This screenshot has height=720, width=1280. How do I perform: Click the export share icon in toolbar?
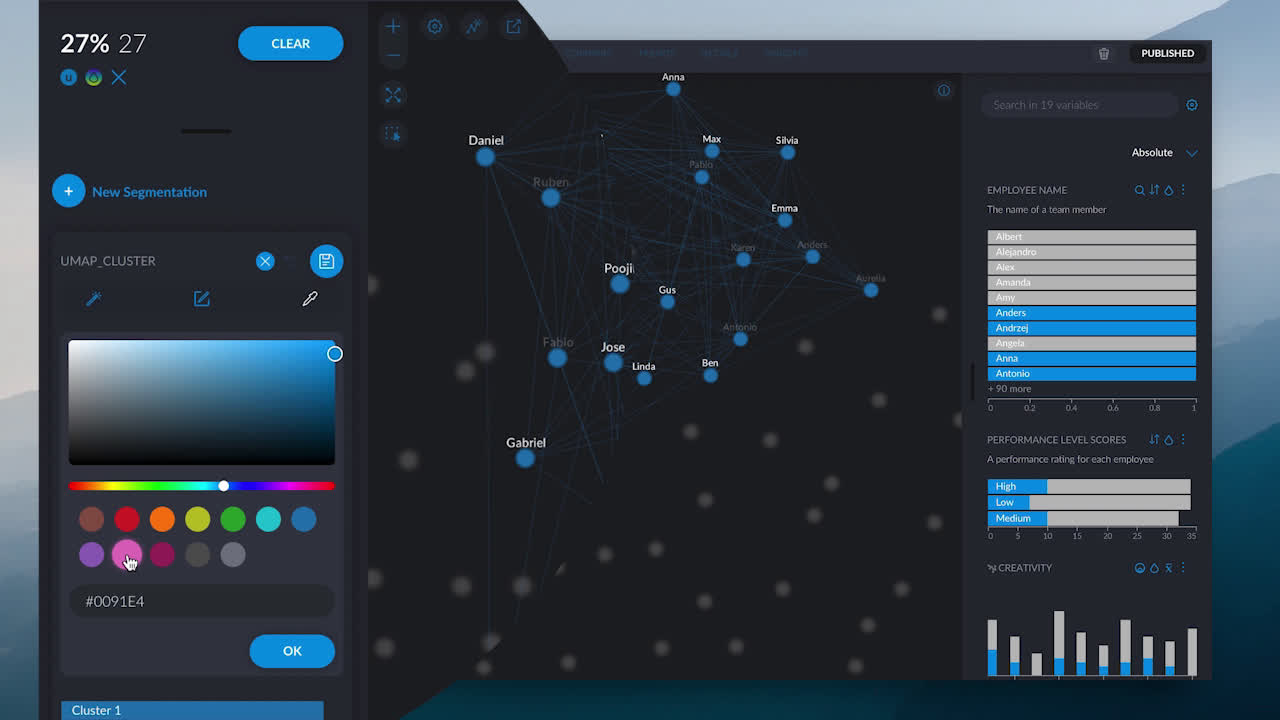coord(513,27)
